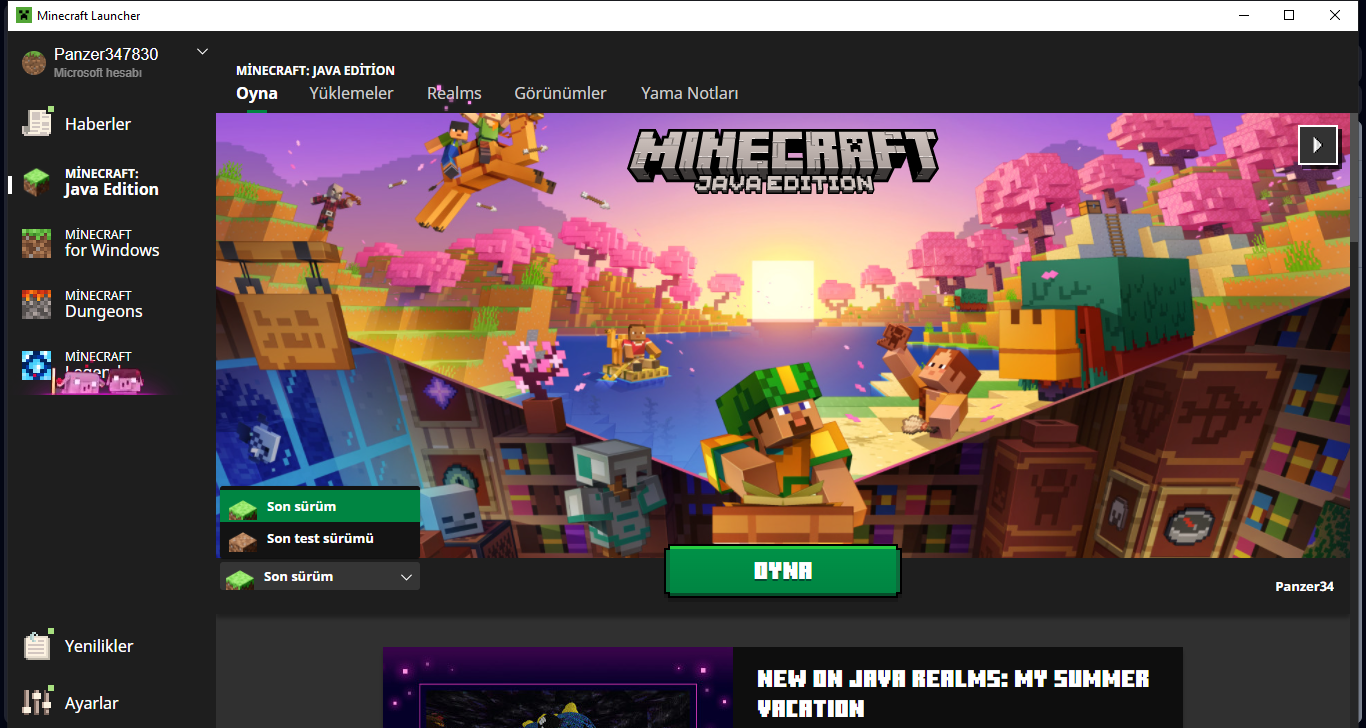Expand the account dropdown chevron
1366x728 pixels.
[x=202, y=52]
